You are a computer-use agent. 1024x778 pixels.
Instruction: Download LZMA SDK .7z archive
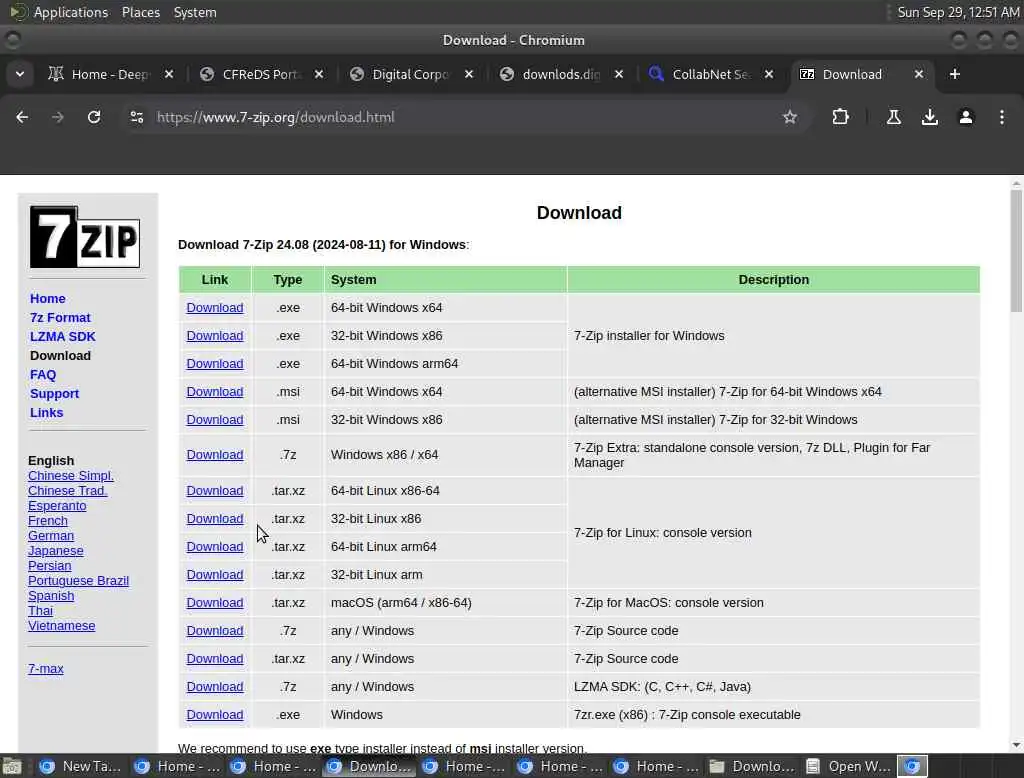tap(215, 687)
